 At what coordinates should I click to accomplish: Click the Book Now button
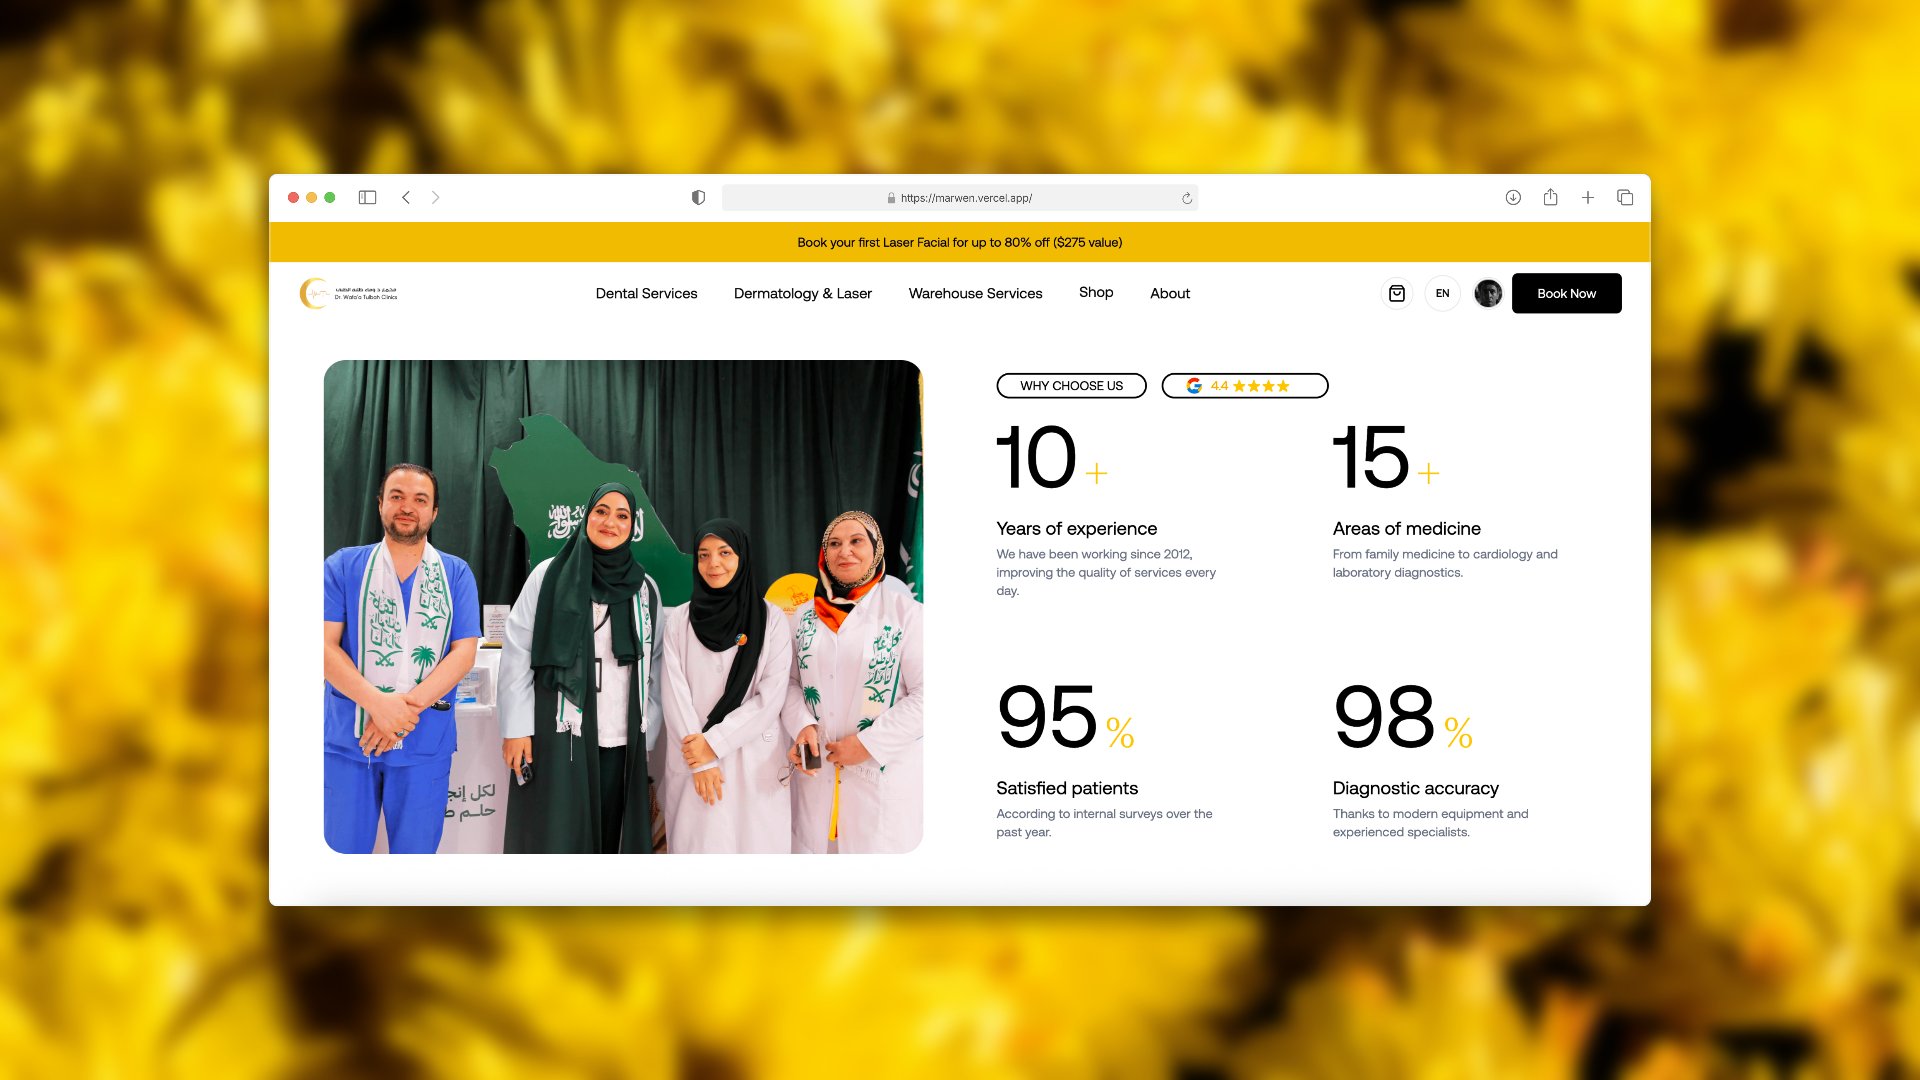pos(1566,293)
